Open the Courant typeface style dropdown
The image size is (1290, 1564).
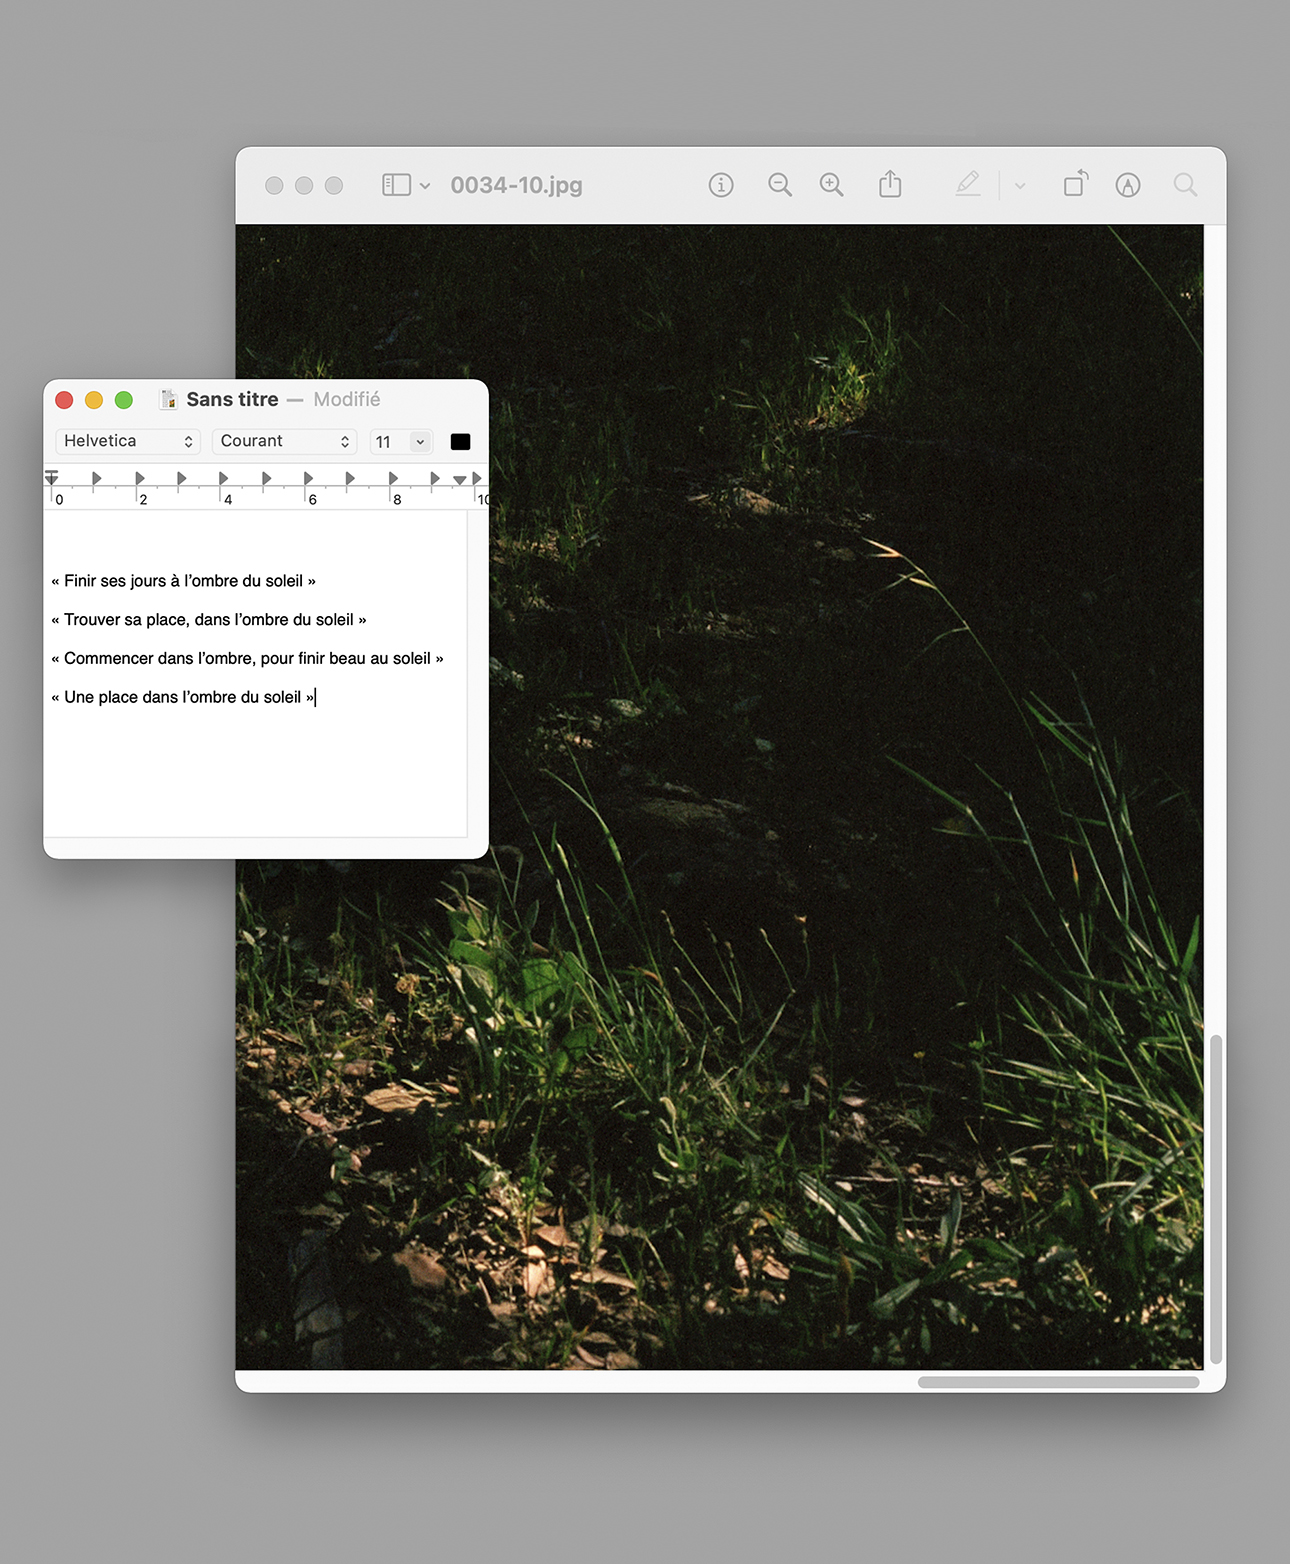pyautogui.click(x=284, y=441)
